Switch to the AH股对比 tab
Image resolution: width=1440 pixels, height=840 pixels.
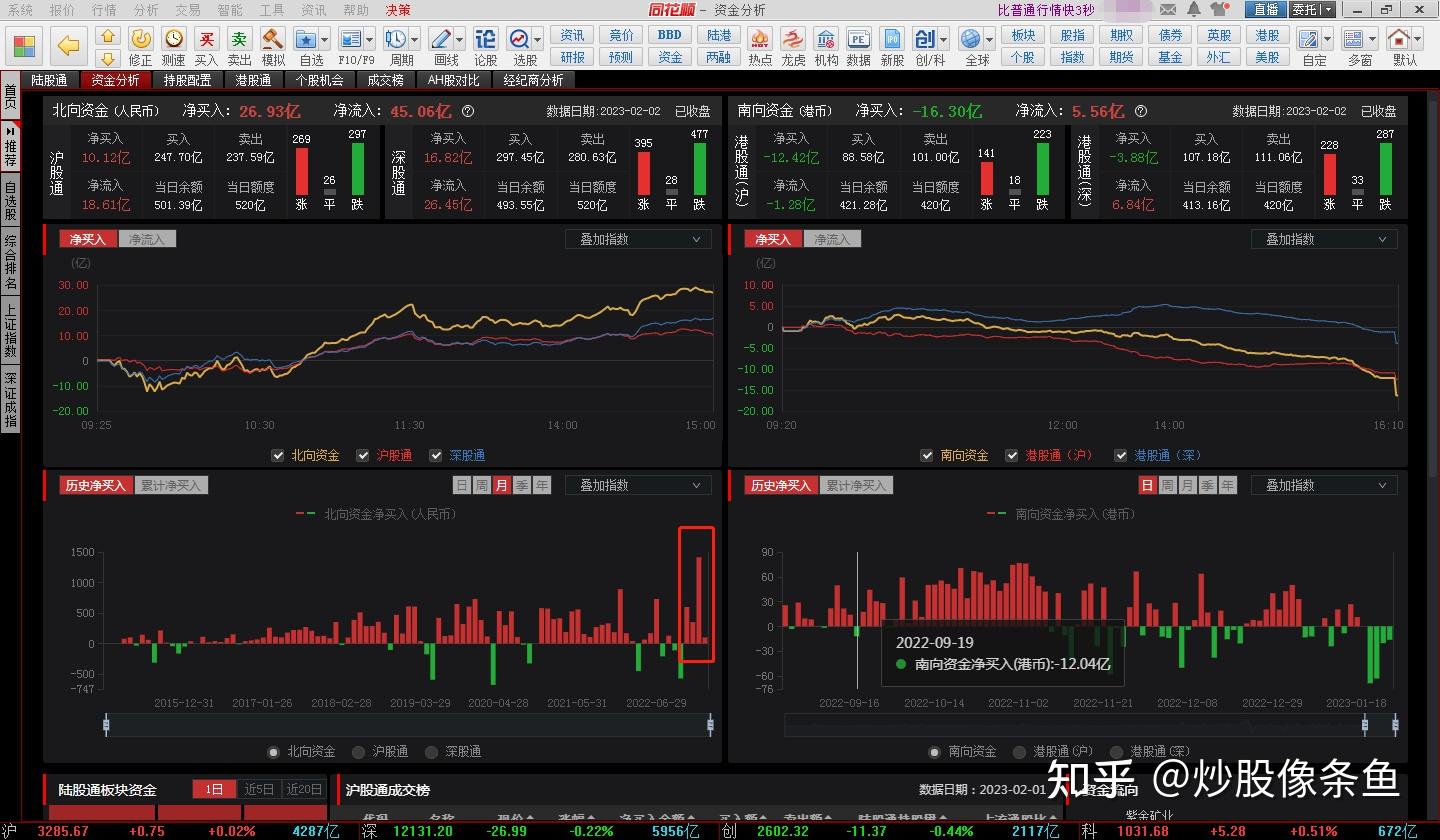[453, 80]
